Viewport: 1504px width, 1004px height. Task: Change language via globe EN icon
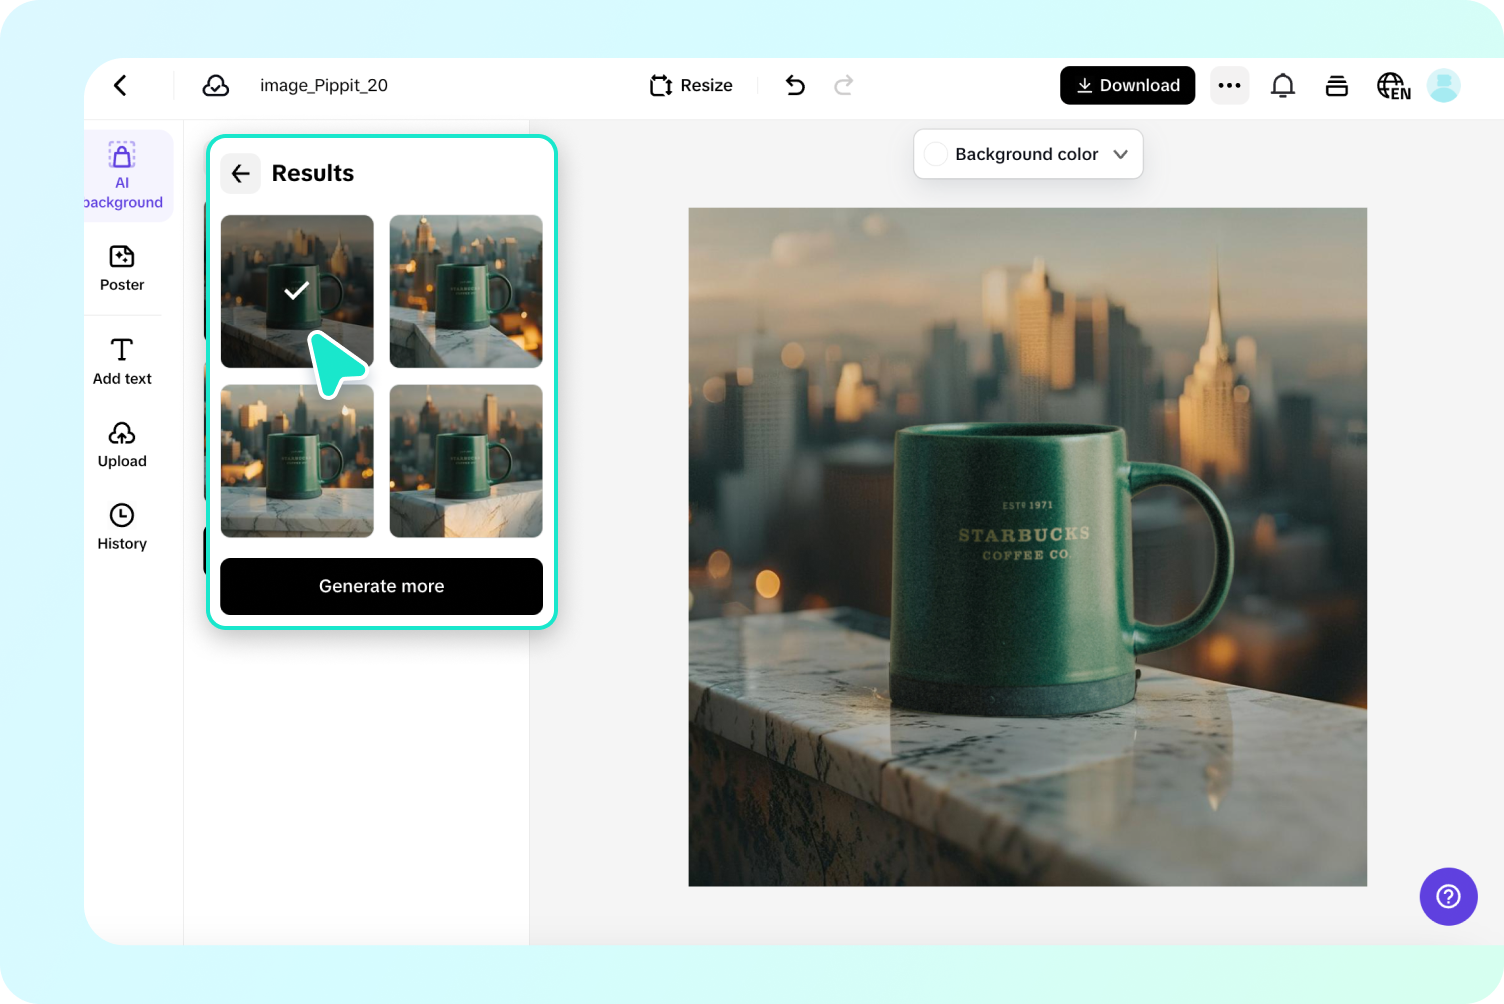tap(1393, 86)
